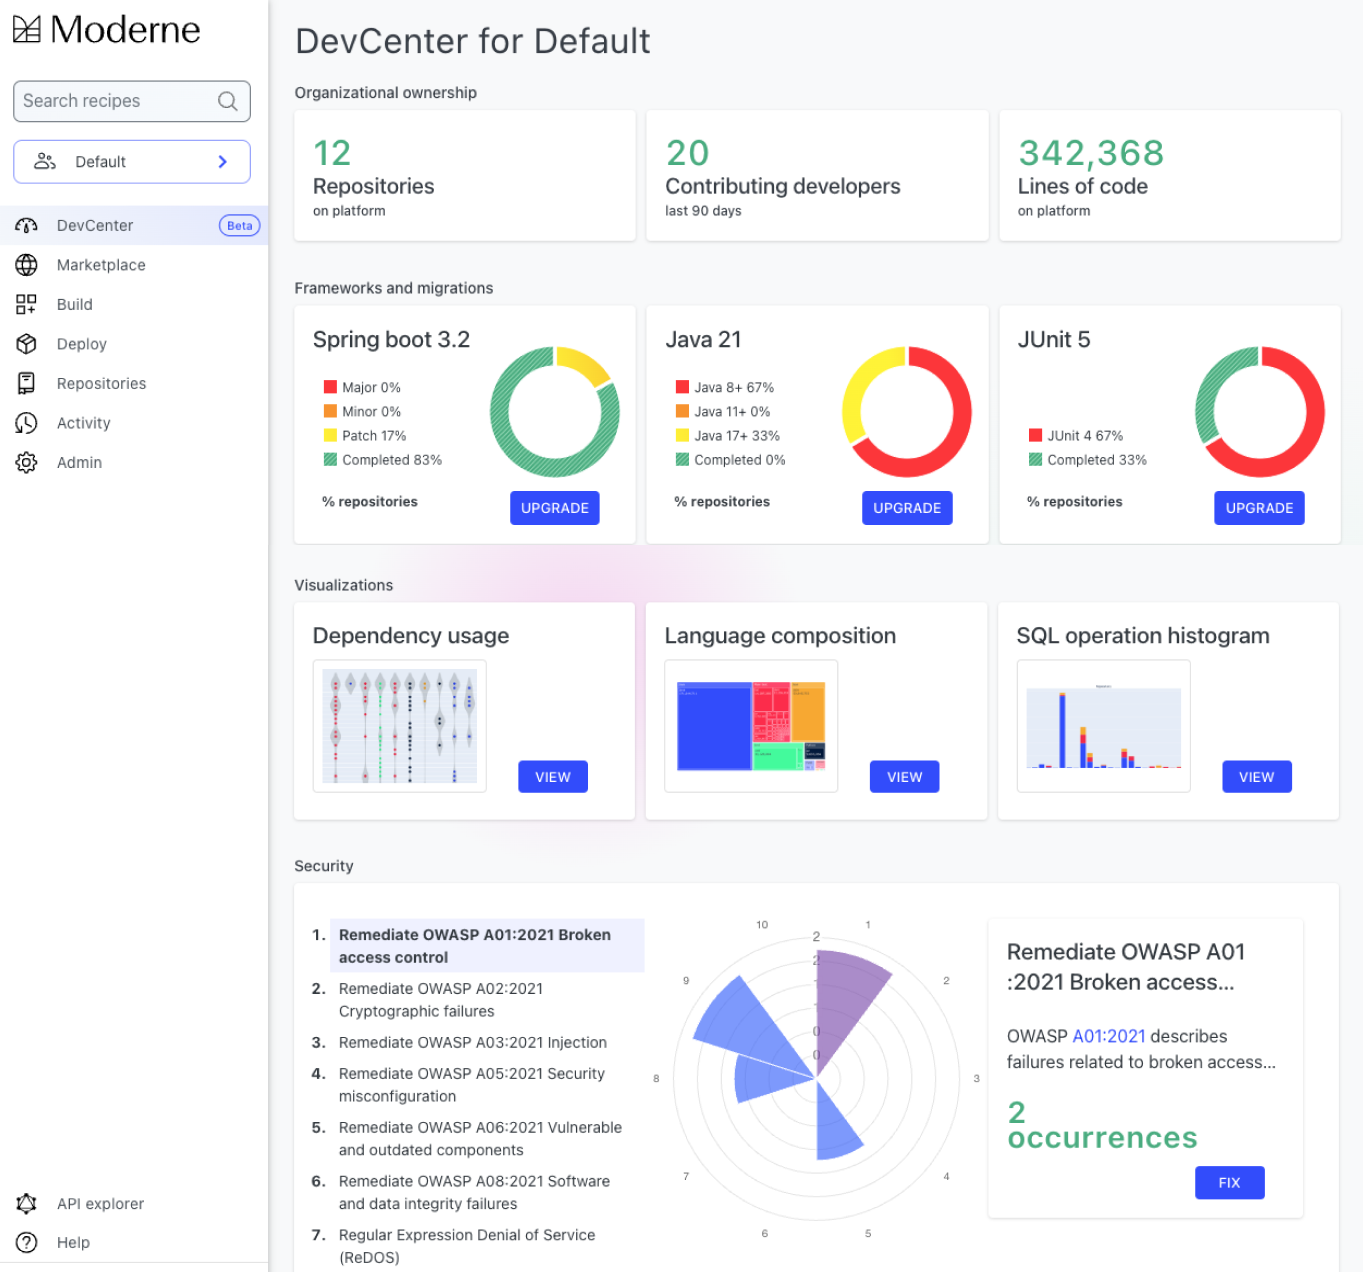Click the 20 Contributing developers card
Screen dimensions: 1363x1272
(817, 176)
